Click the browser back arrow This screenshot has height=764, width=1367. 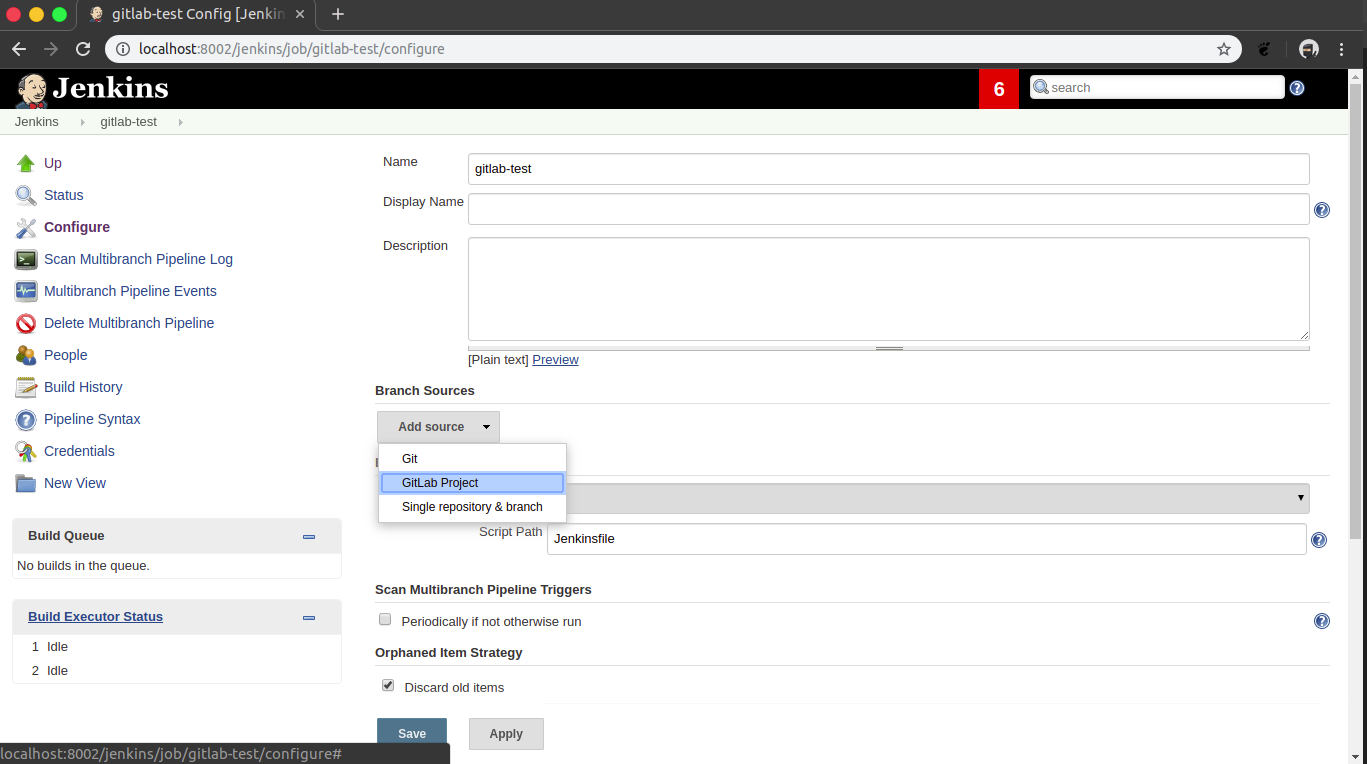19,48
